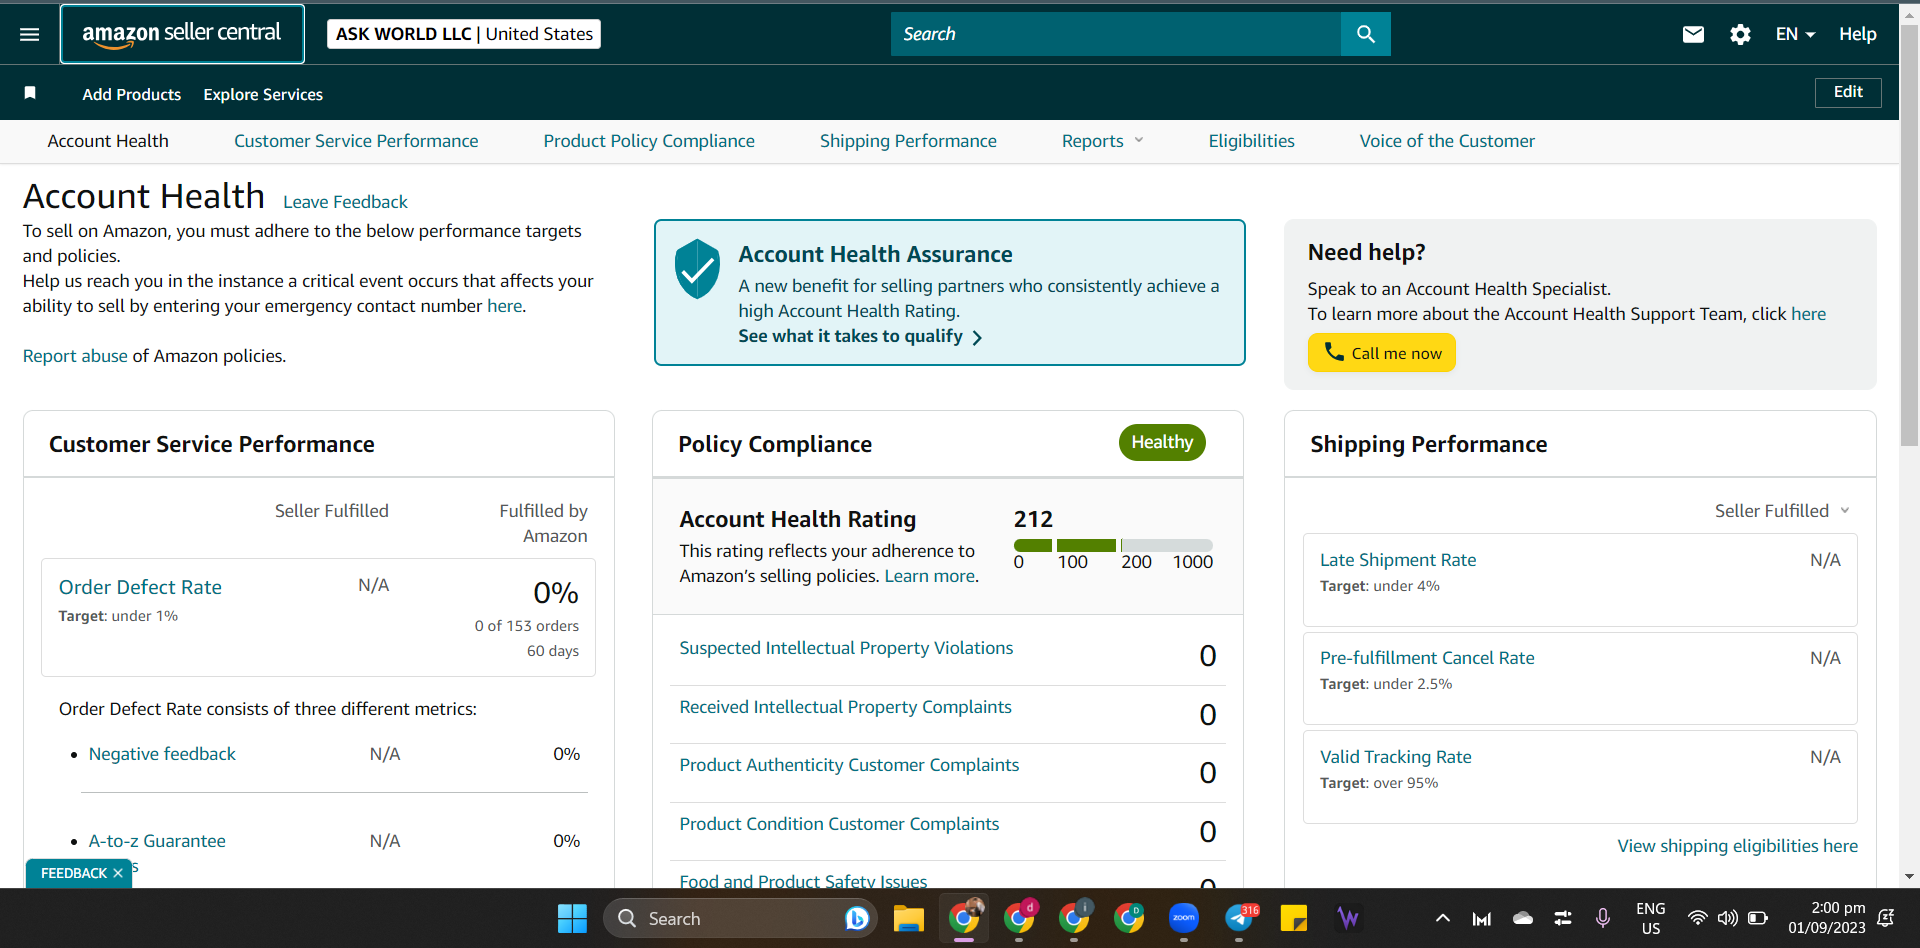
Task: Click the Edit button
Action: (x=1848, y=92)
